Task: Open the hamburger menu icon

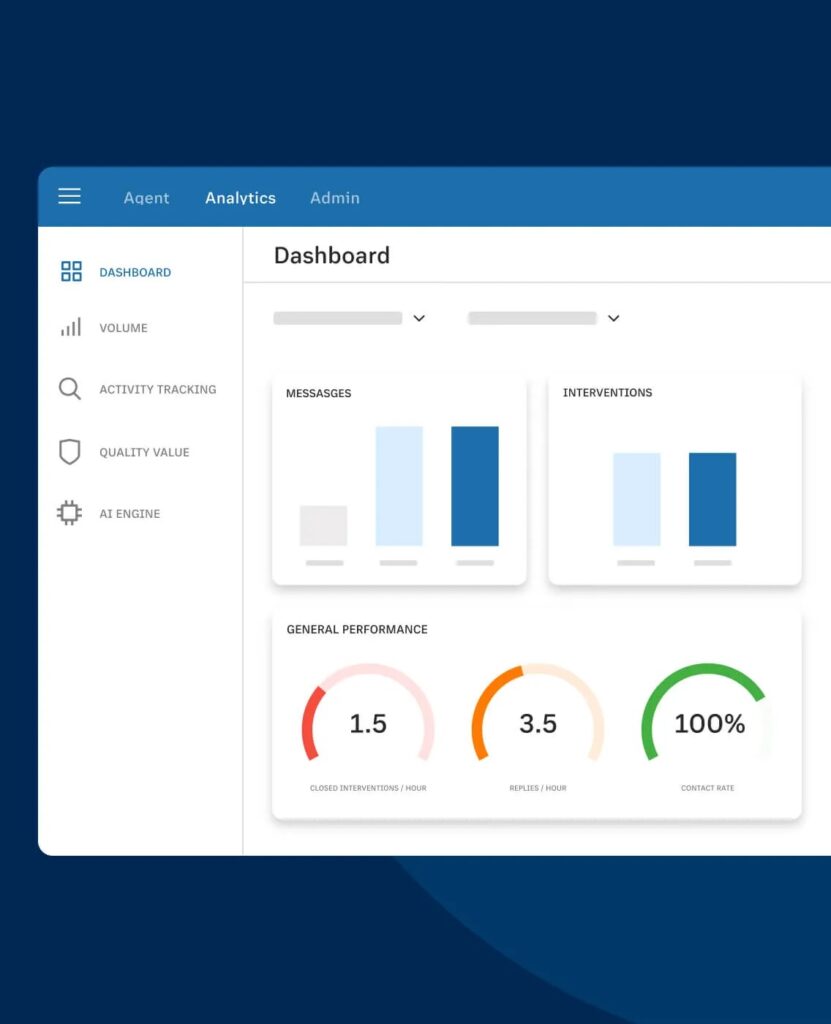Action: 69,197
